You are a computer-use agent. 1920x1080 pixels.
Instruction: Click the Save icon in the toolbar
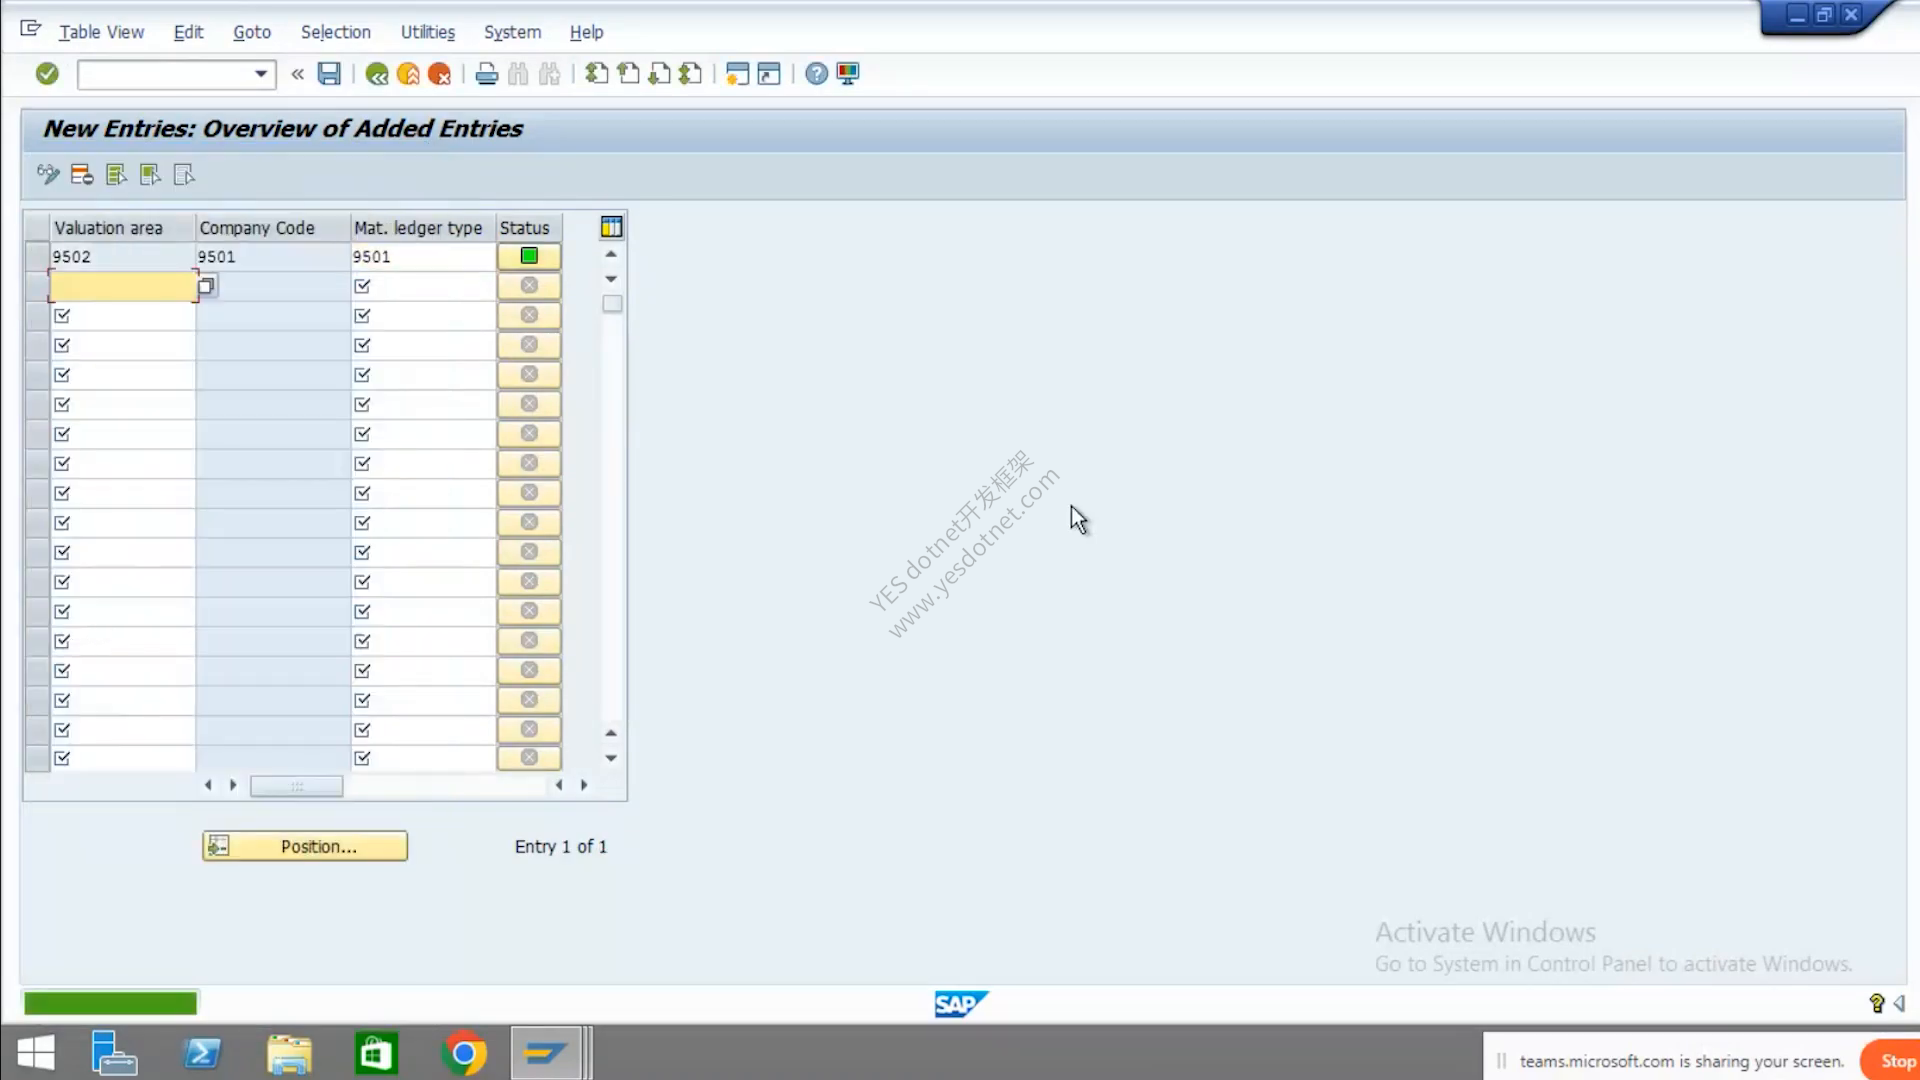coord(329,74)
